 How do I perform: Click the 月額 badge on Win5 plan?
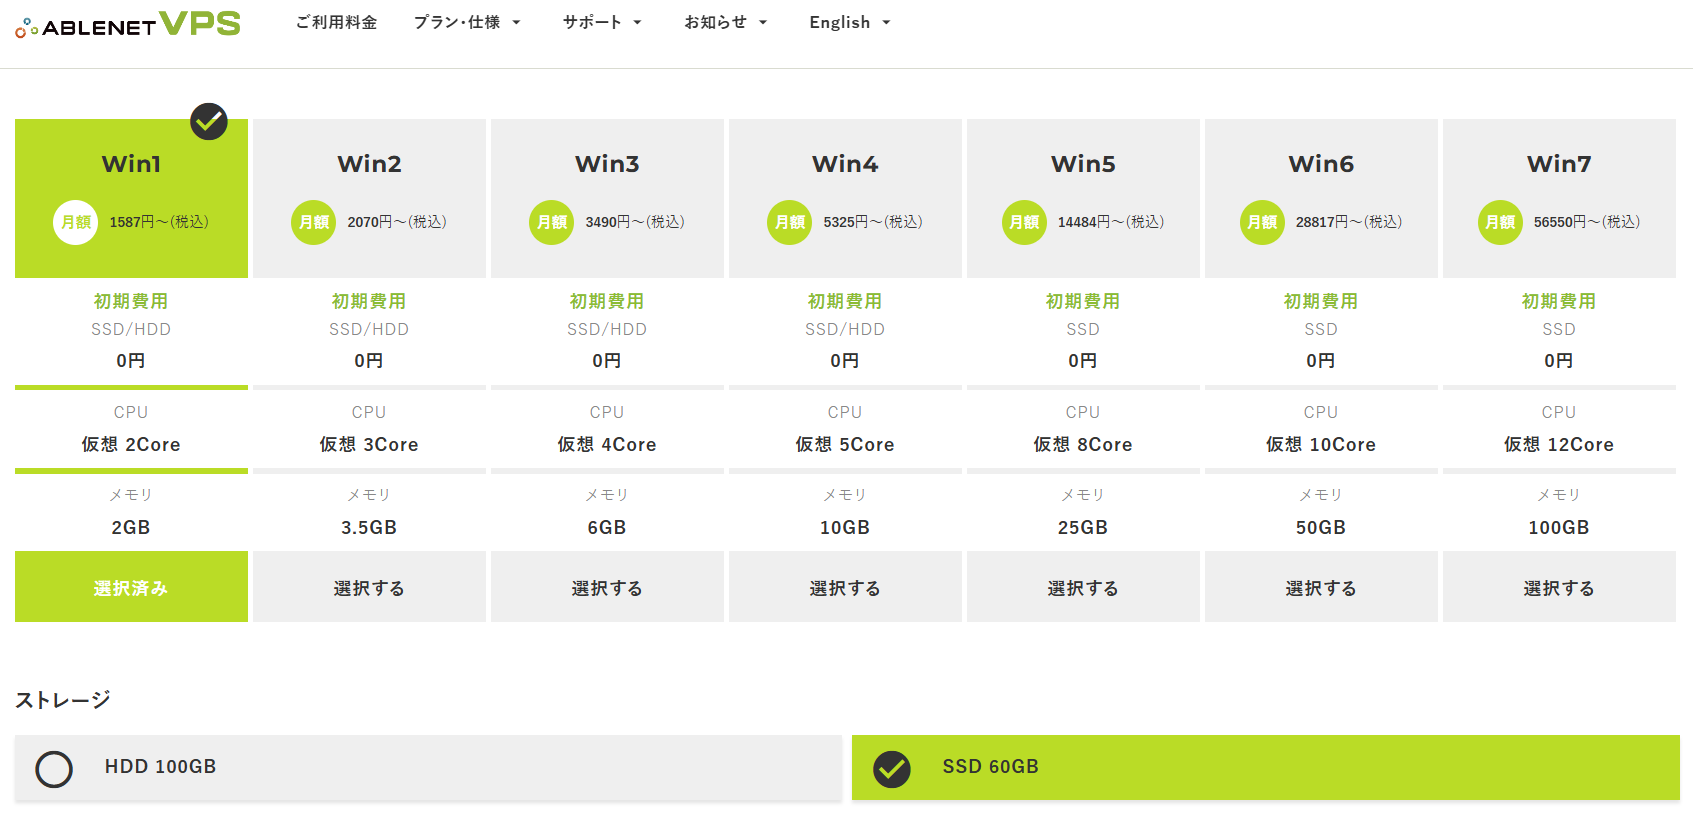(1024, 222)
